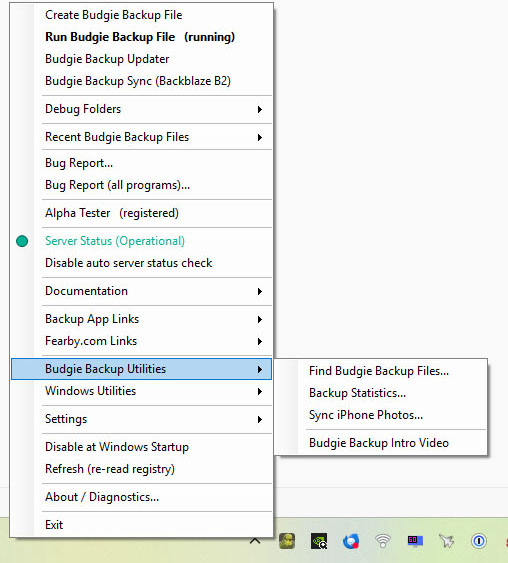Screen dimensions: 508x563
Task: Click Alpha Tester (registered) entry
Action: (141, 213)
